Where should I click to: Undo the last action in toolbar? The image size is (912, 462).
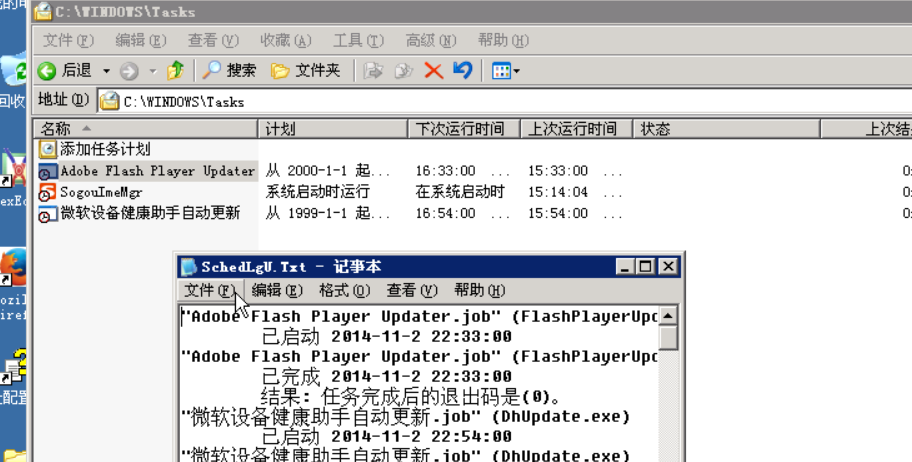(463, 71)
